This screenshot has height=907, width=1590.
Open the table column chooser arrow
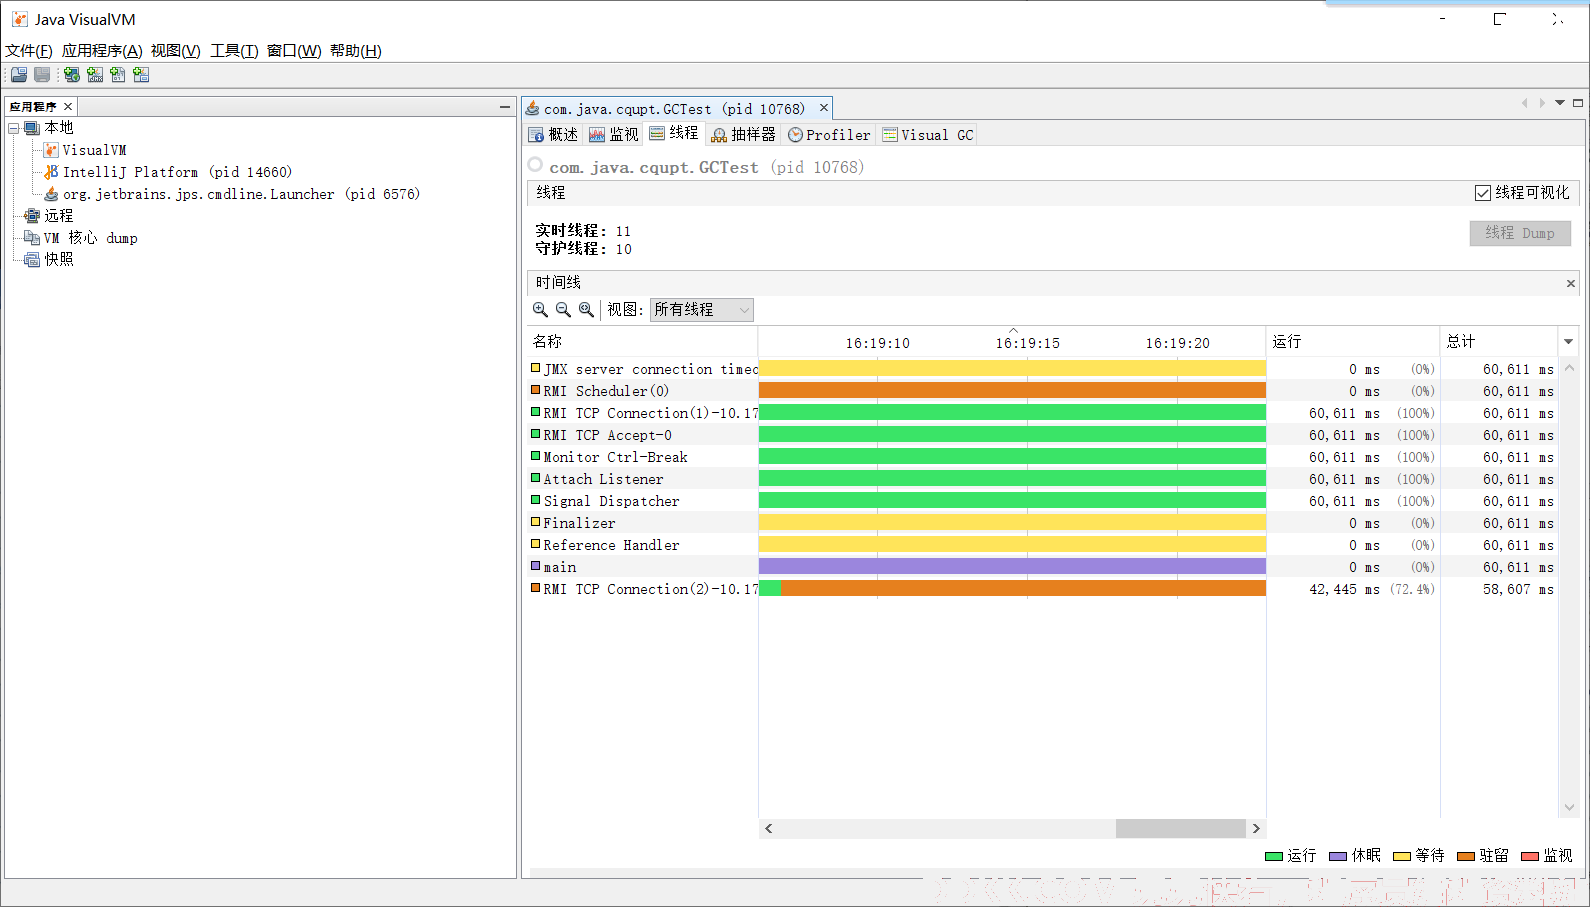pyautogui.click(x=1568, y=342)
